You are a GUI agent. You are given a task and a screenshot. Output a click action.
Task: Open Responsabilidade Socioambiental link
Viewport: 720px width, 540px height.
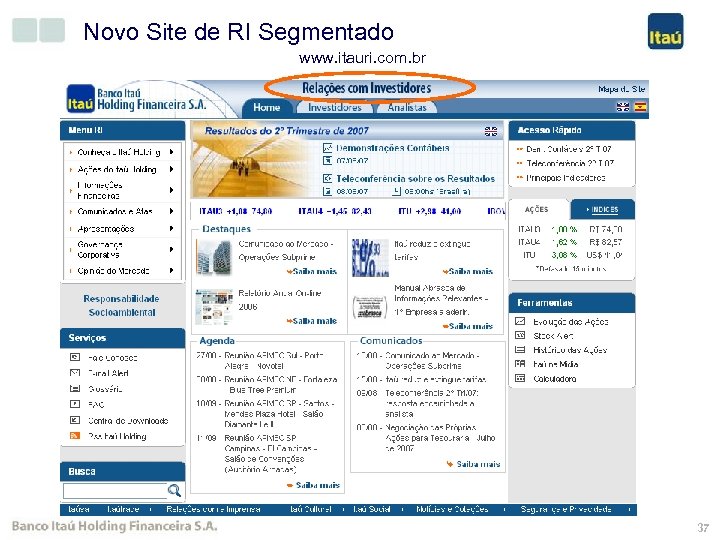coord(122,305)
